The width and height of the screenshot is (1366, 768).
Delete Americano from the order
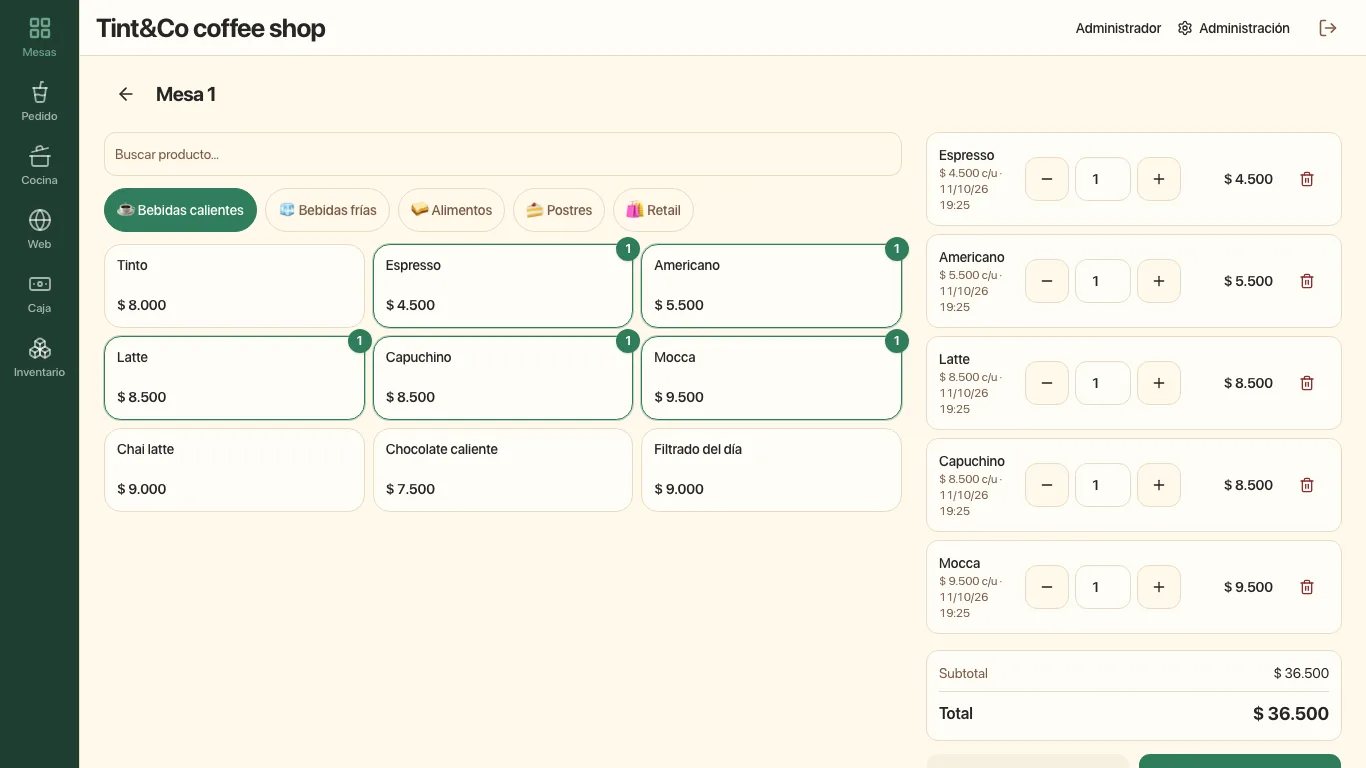(x=1307, y=281)
